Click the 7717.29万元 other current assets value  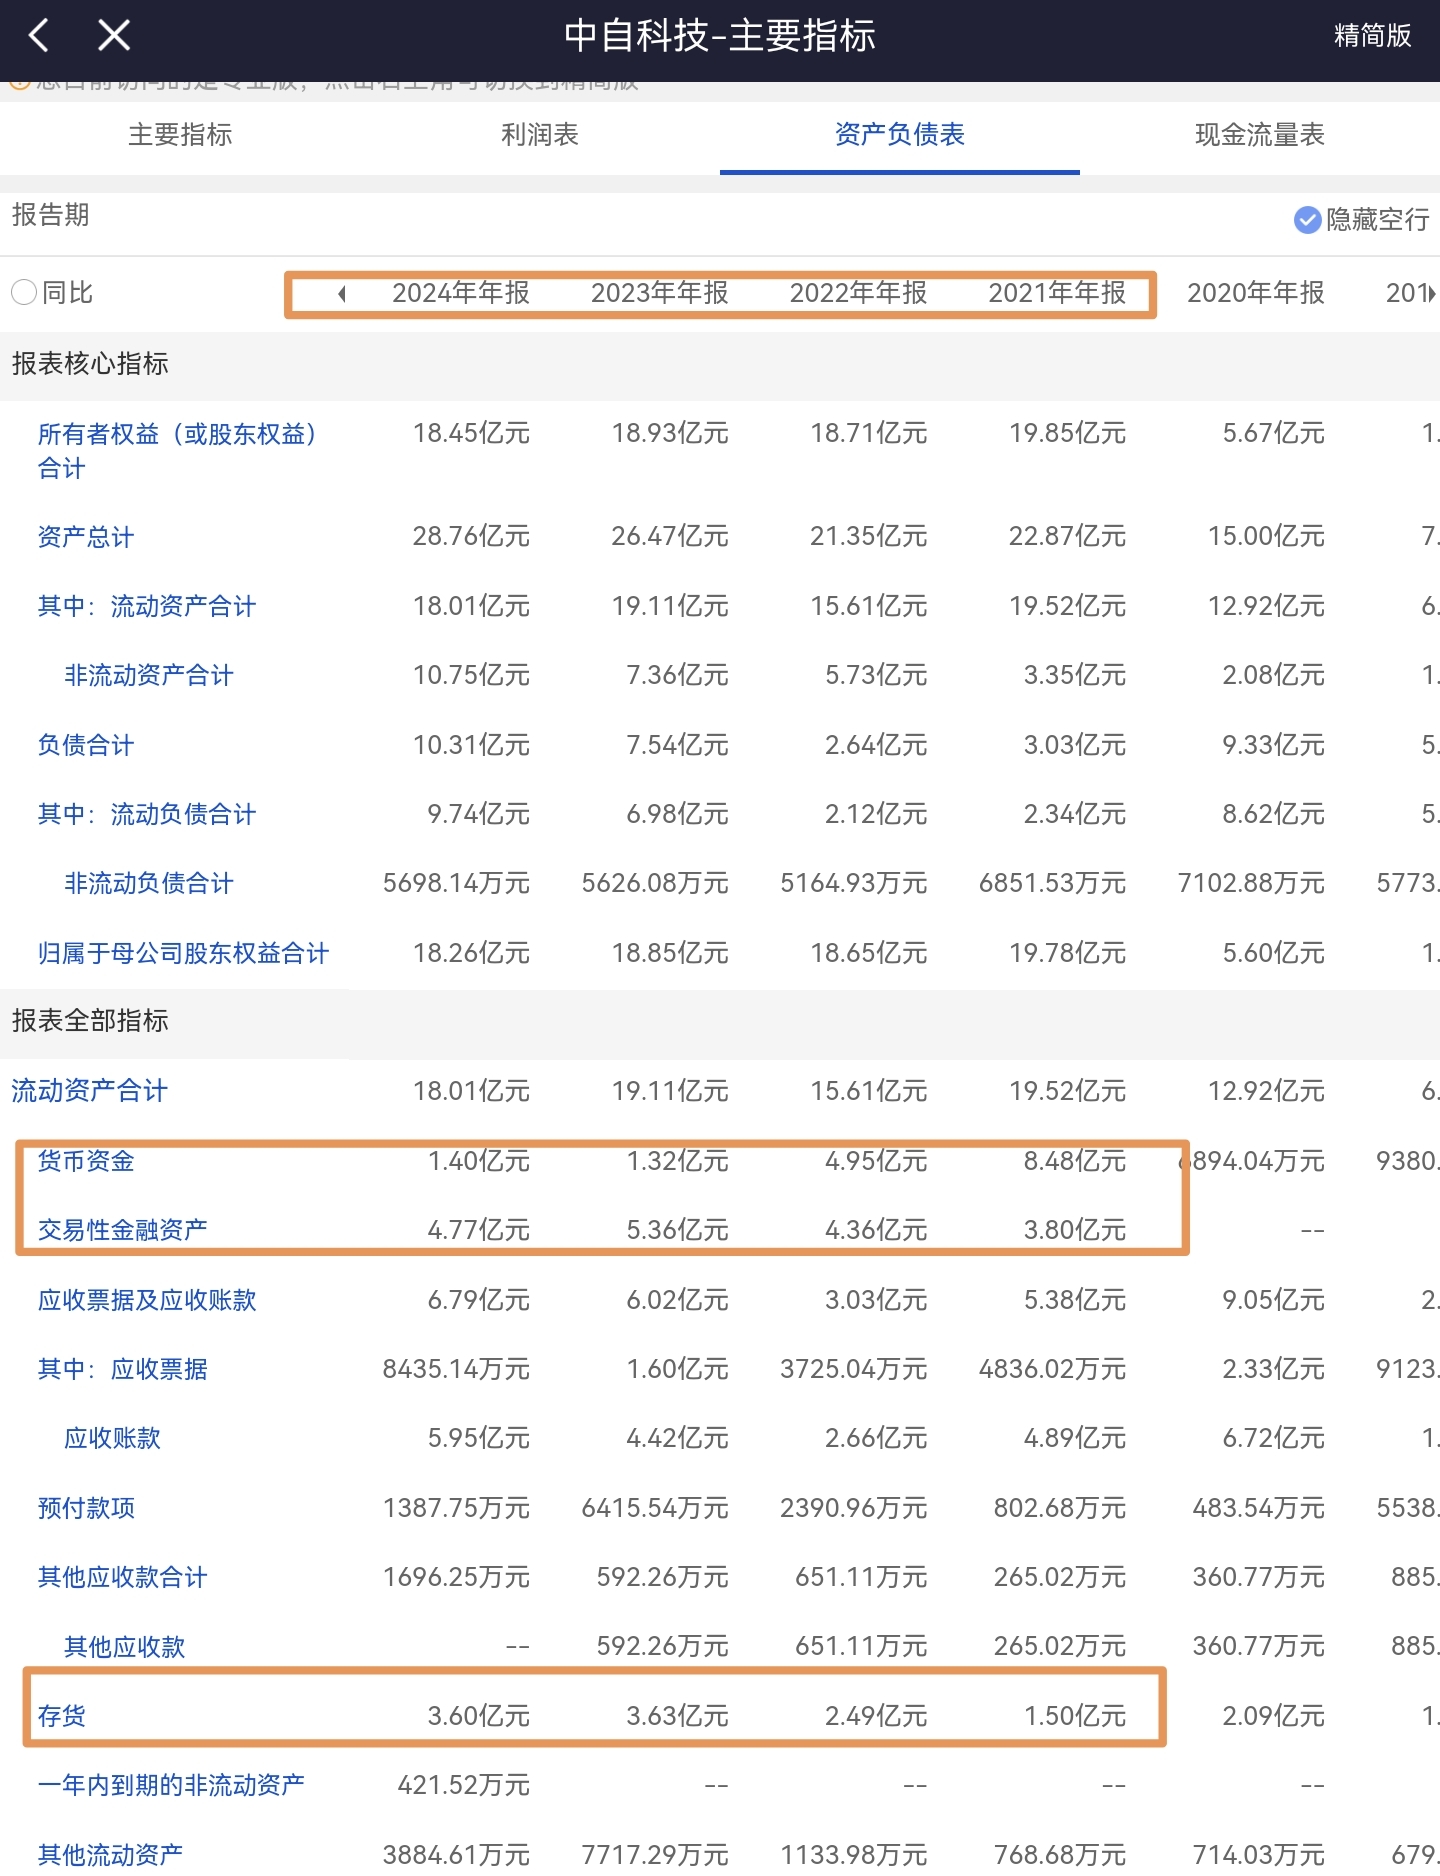click(655, 1855)
